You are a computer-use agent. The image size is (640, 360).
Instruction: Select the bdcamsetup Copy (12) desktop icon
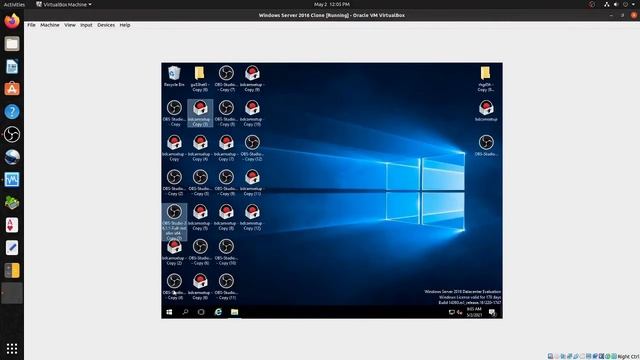[252, 217]
